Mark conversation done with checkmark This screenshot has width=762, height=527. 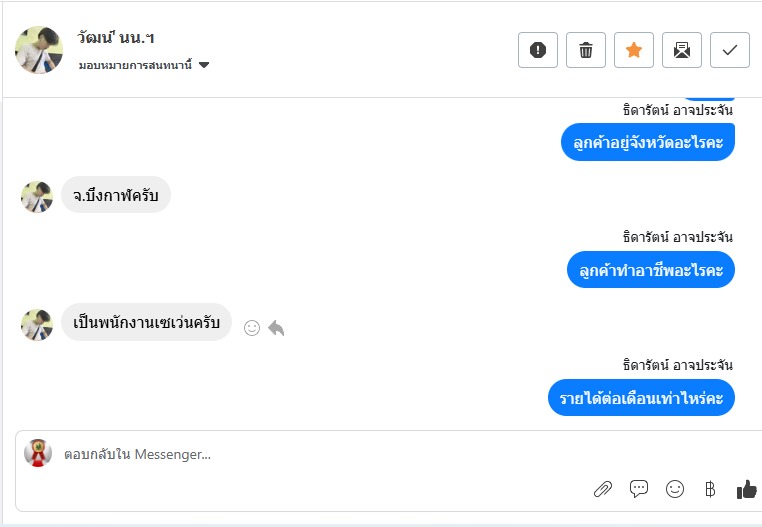click(730, 50)
